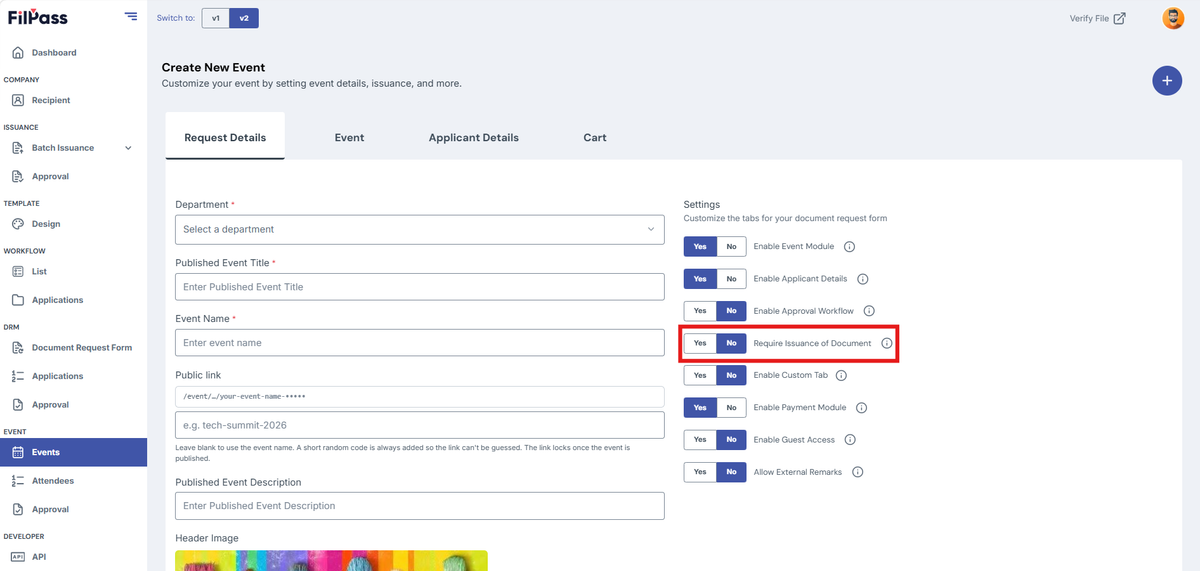Click the Published Event Description field
The width and height of the screenshot is (1200, 571).
coord(420,506)
